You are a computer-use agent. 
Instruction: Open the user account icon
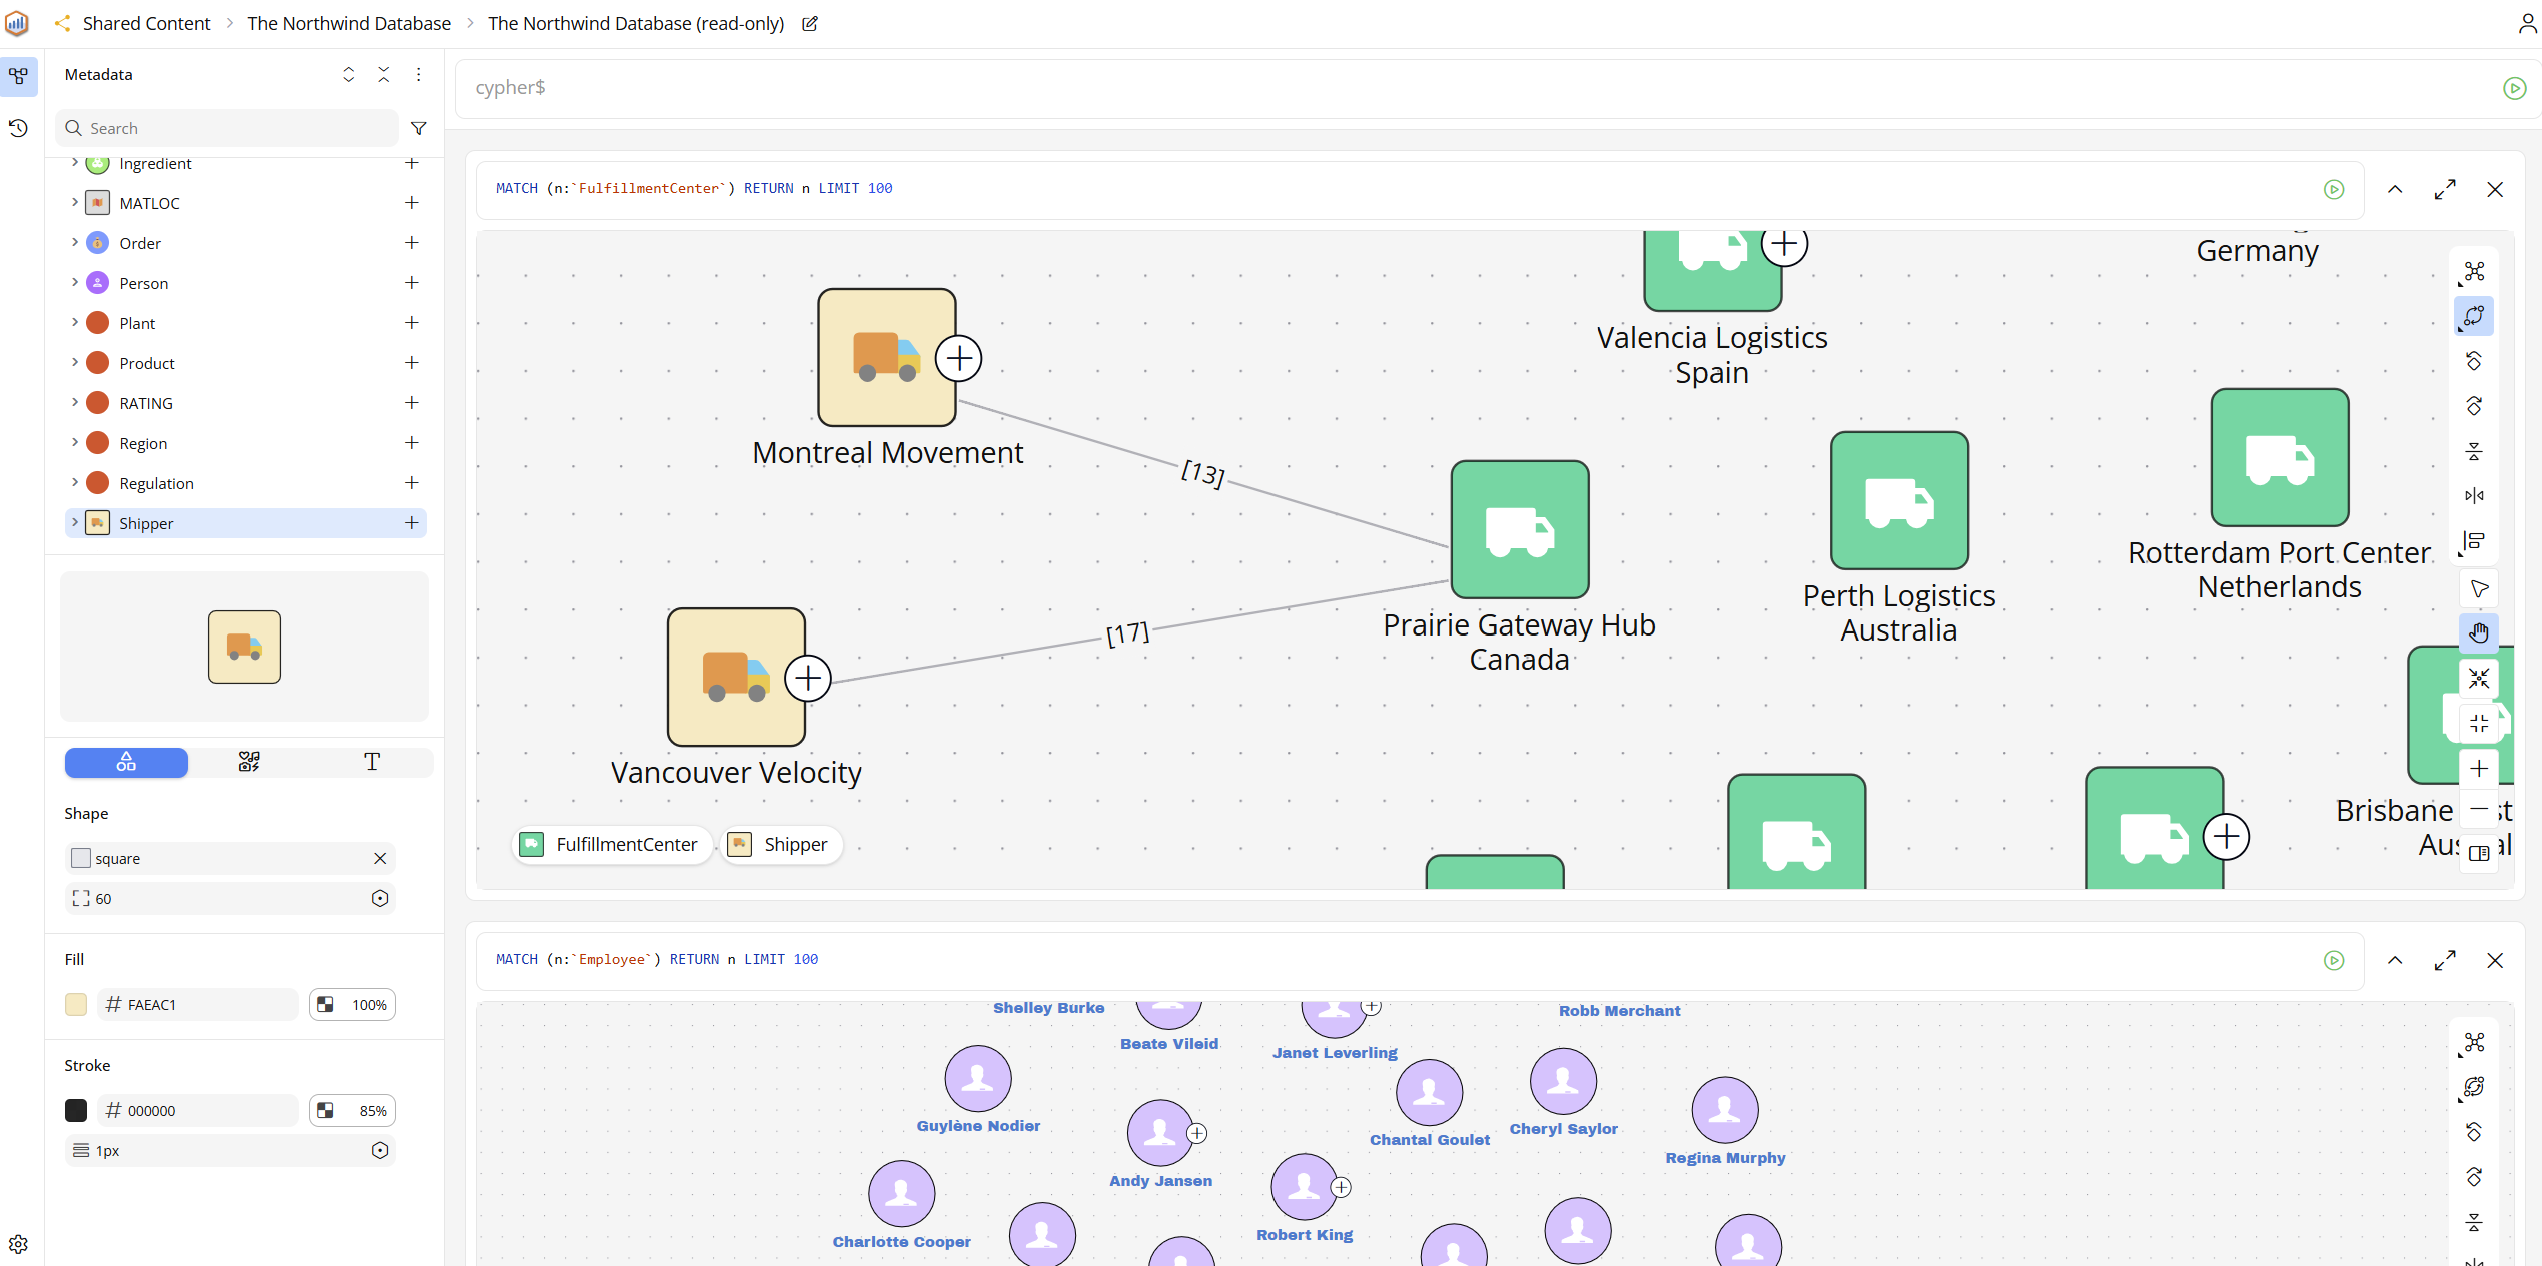[x=2527, y=23]
